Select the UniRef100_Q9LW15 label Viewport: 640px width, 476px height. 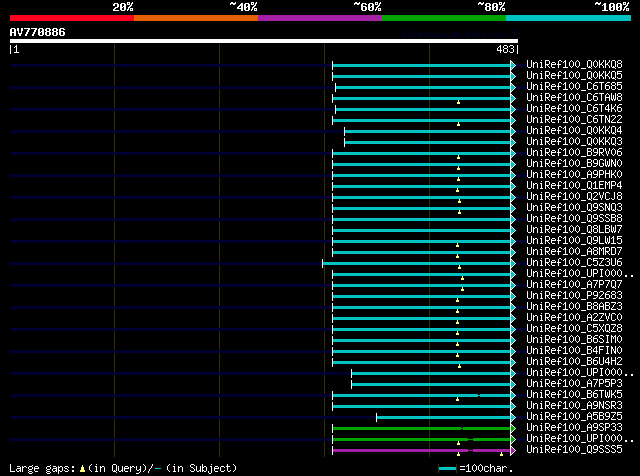(x=574, y=241)
